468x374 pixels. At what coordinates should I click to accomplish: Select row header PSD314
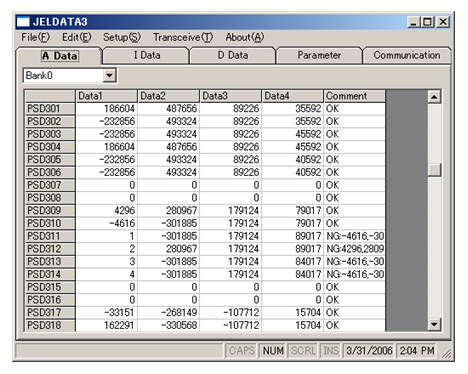tap(50, 274)
